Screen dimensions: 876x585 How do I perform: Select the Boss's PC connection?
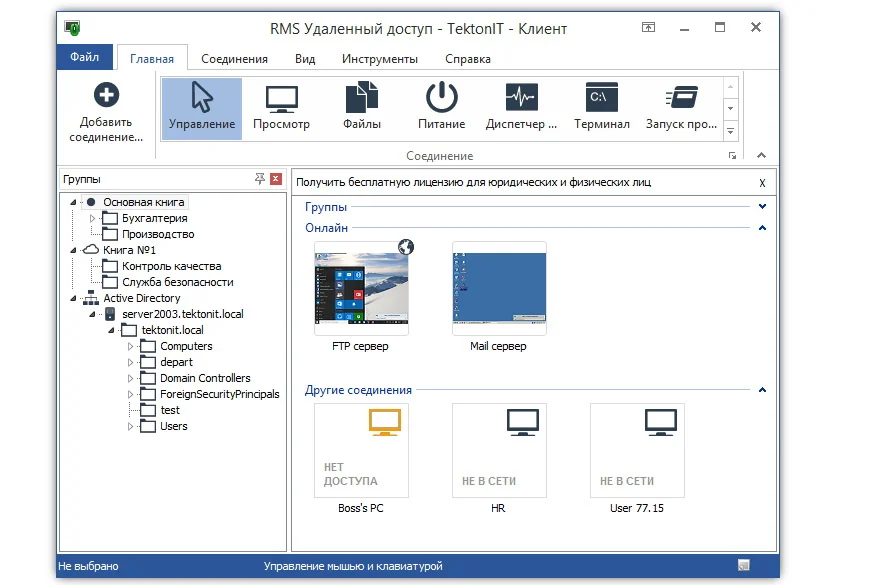pyautogui.click(x=361, y=450)
